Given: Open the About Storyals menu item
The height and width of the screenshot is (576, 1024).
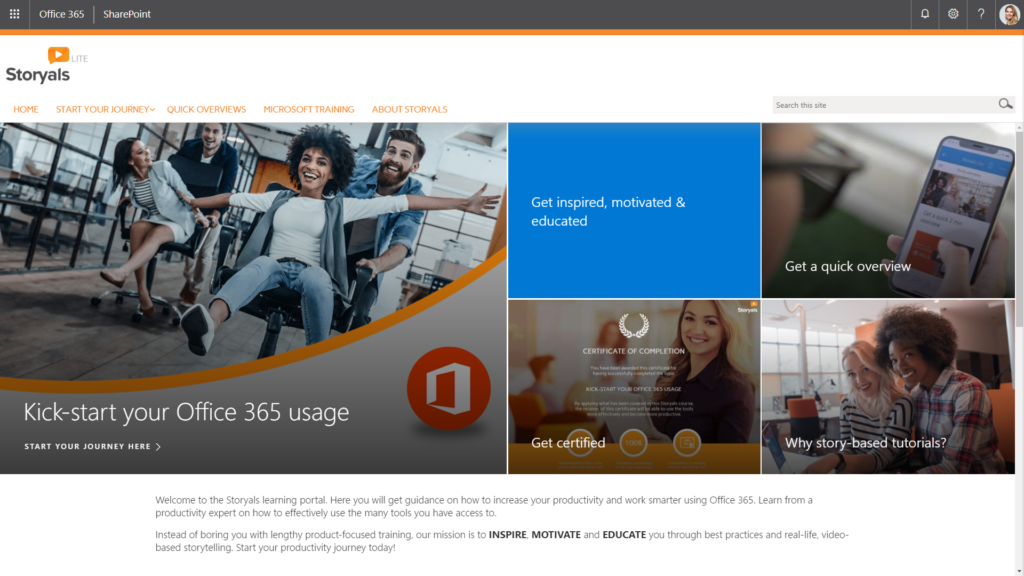Looking at the screenshot, I should pyautogui.click(x=409, y=109).
